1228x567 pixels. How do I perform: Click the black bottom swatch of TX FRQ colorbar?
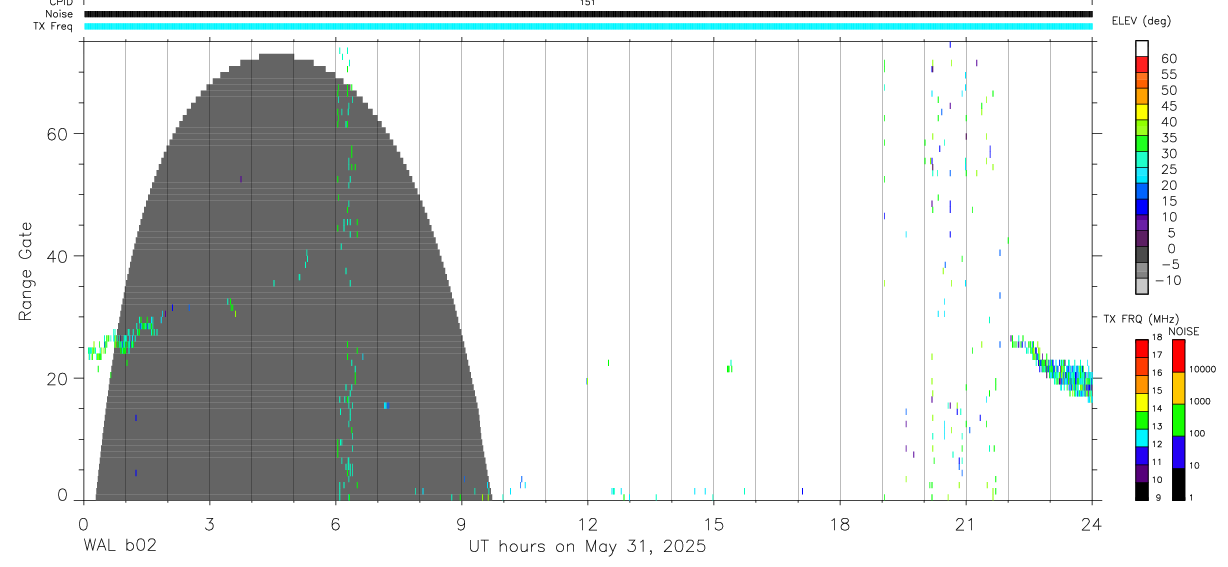pos(1142,491)
